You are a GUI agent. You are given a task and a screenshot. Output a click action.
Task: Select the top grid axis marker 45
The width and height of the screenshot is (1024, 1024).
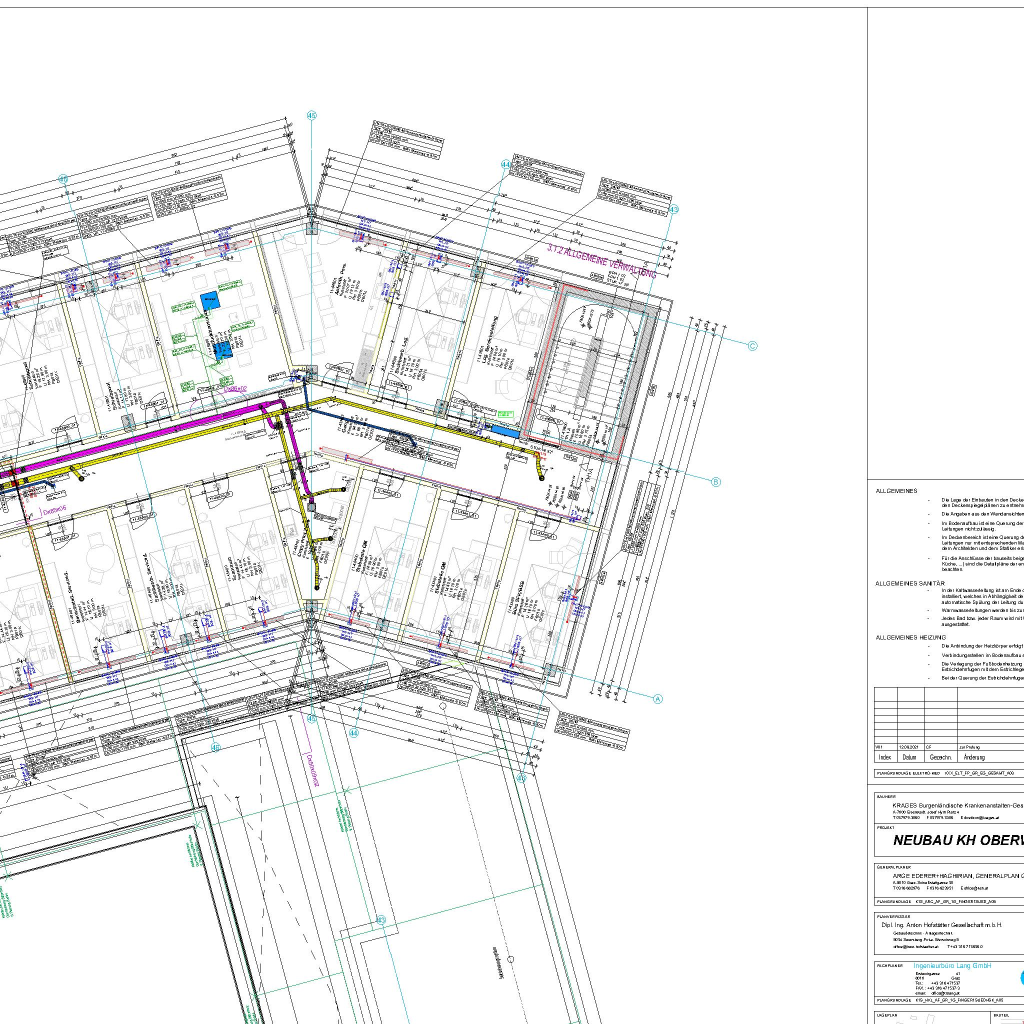click(311, 116)
